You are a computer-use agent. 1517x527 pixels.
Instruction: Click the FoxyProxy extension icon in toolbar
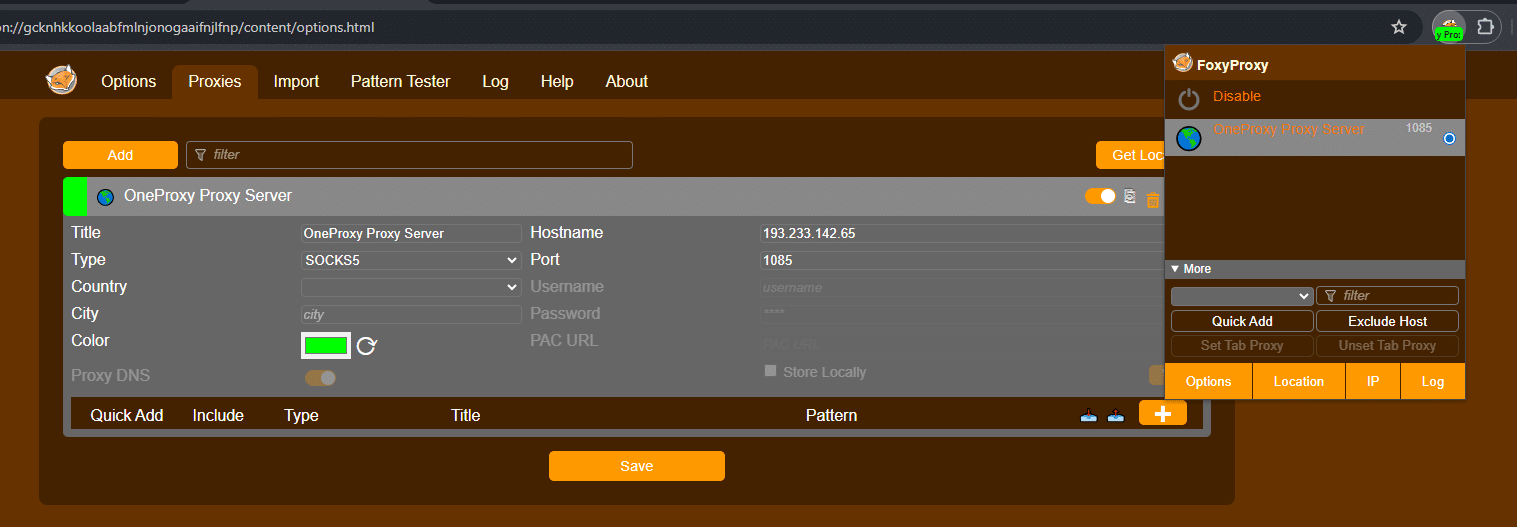[x=1448, y=27]
